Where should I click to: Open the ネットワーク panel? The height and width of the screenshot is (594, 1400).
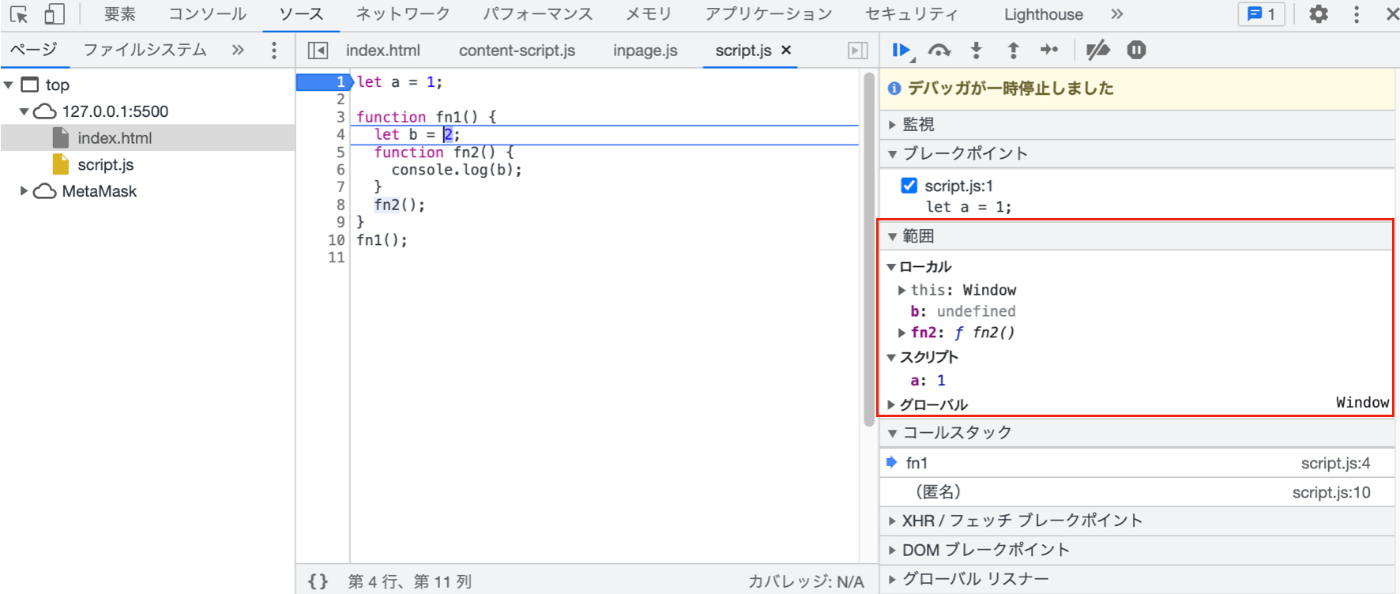(x=403, y=14)
